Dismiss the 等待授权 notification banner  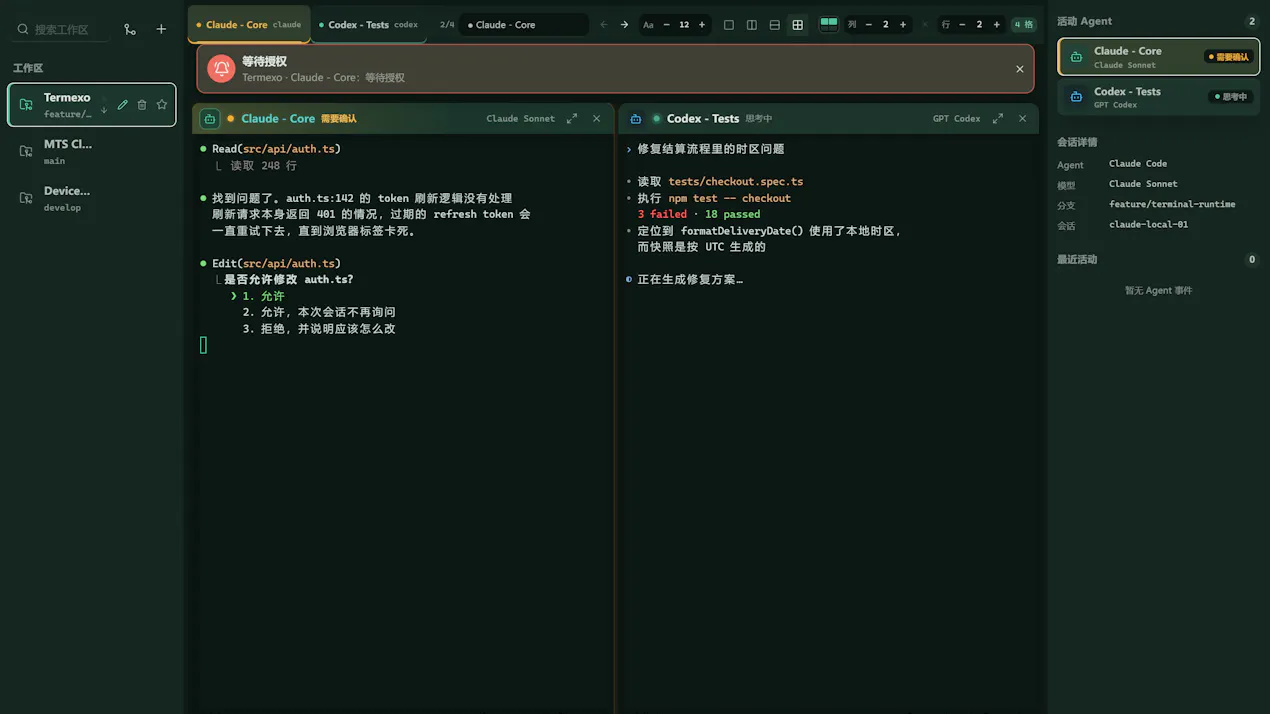[x=1020, y=69]
